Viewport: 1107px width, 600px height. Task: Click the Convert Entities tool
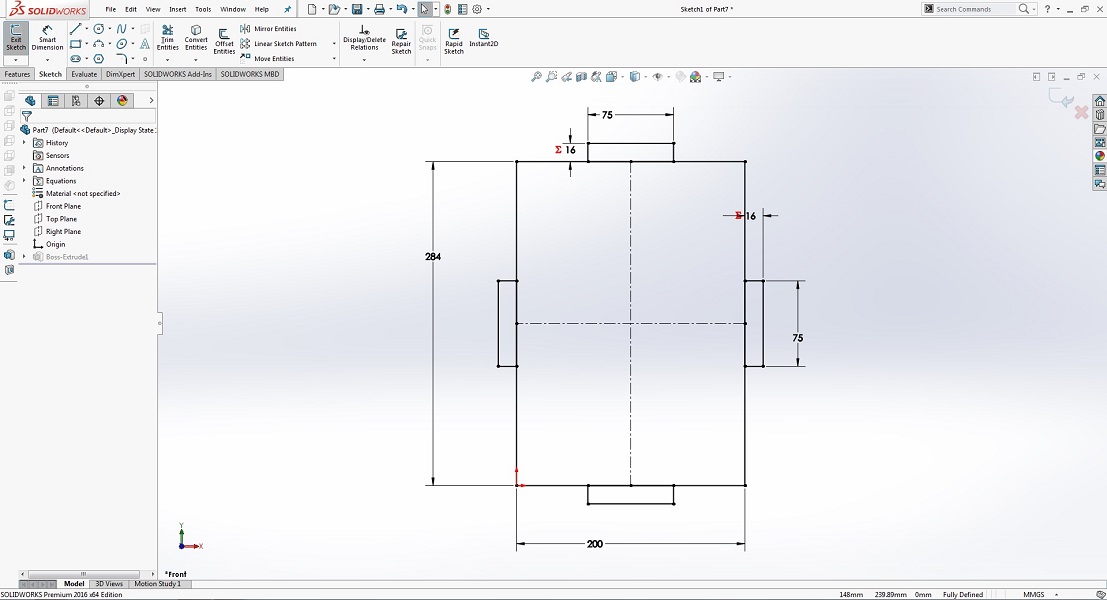[196, 38]
